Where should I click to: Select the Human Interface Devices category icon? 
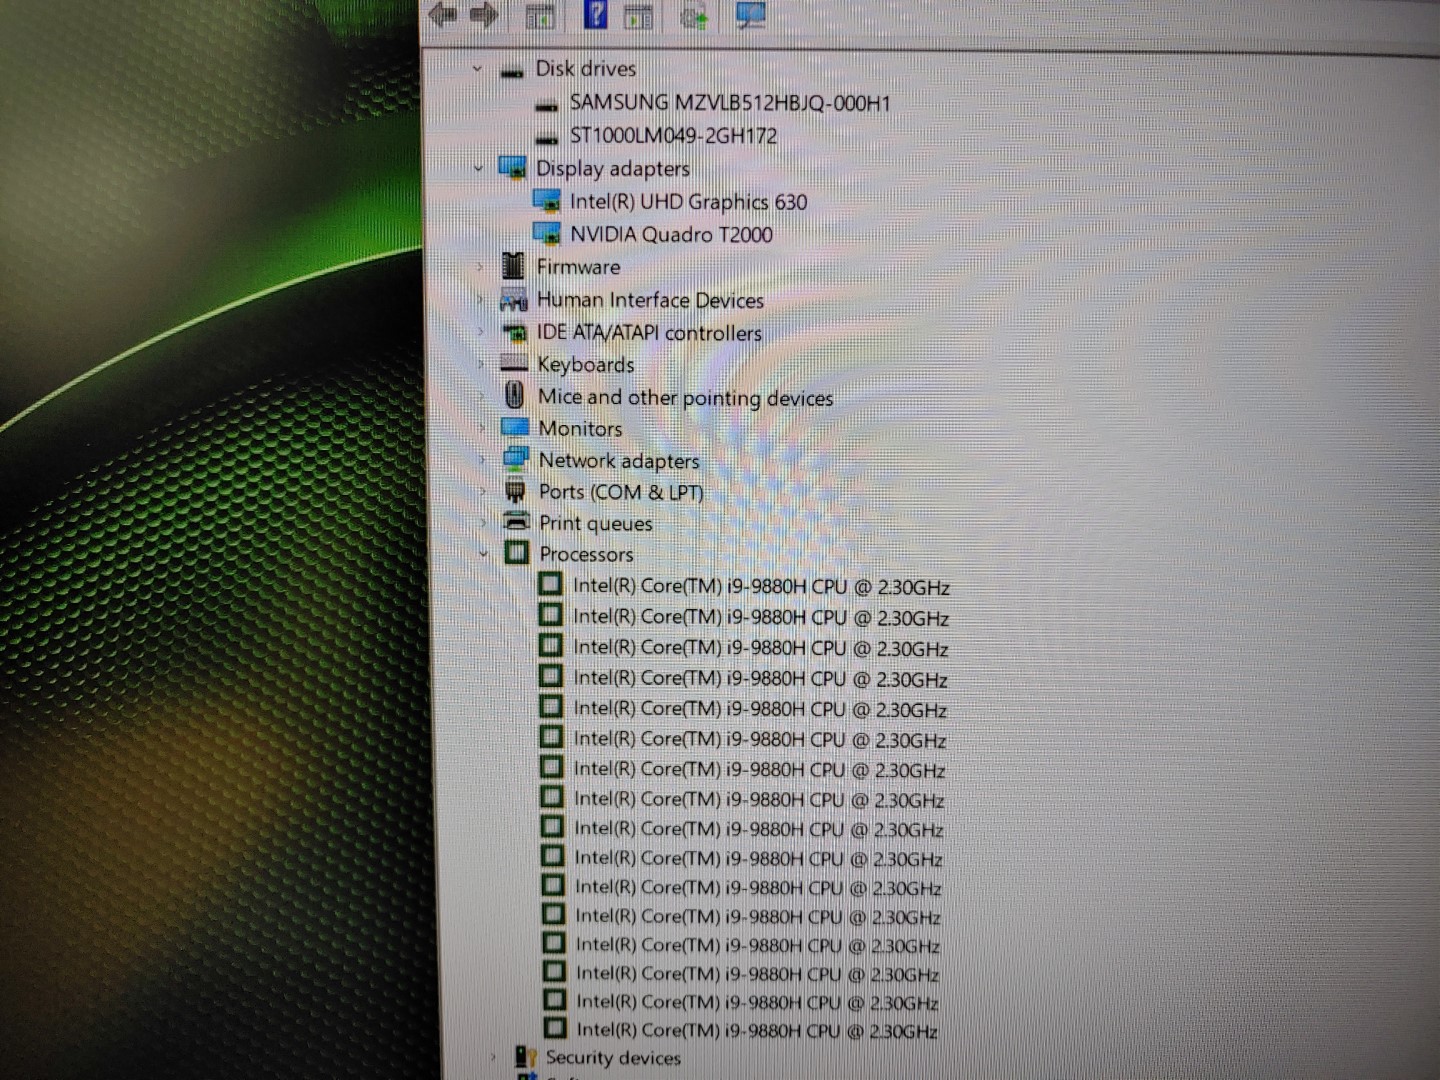pos(513,299)
